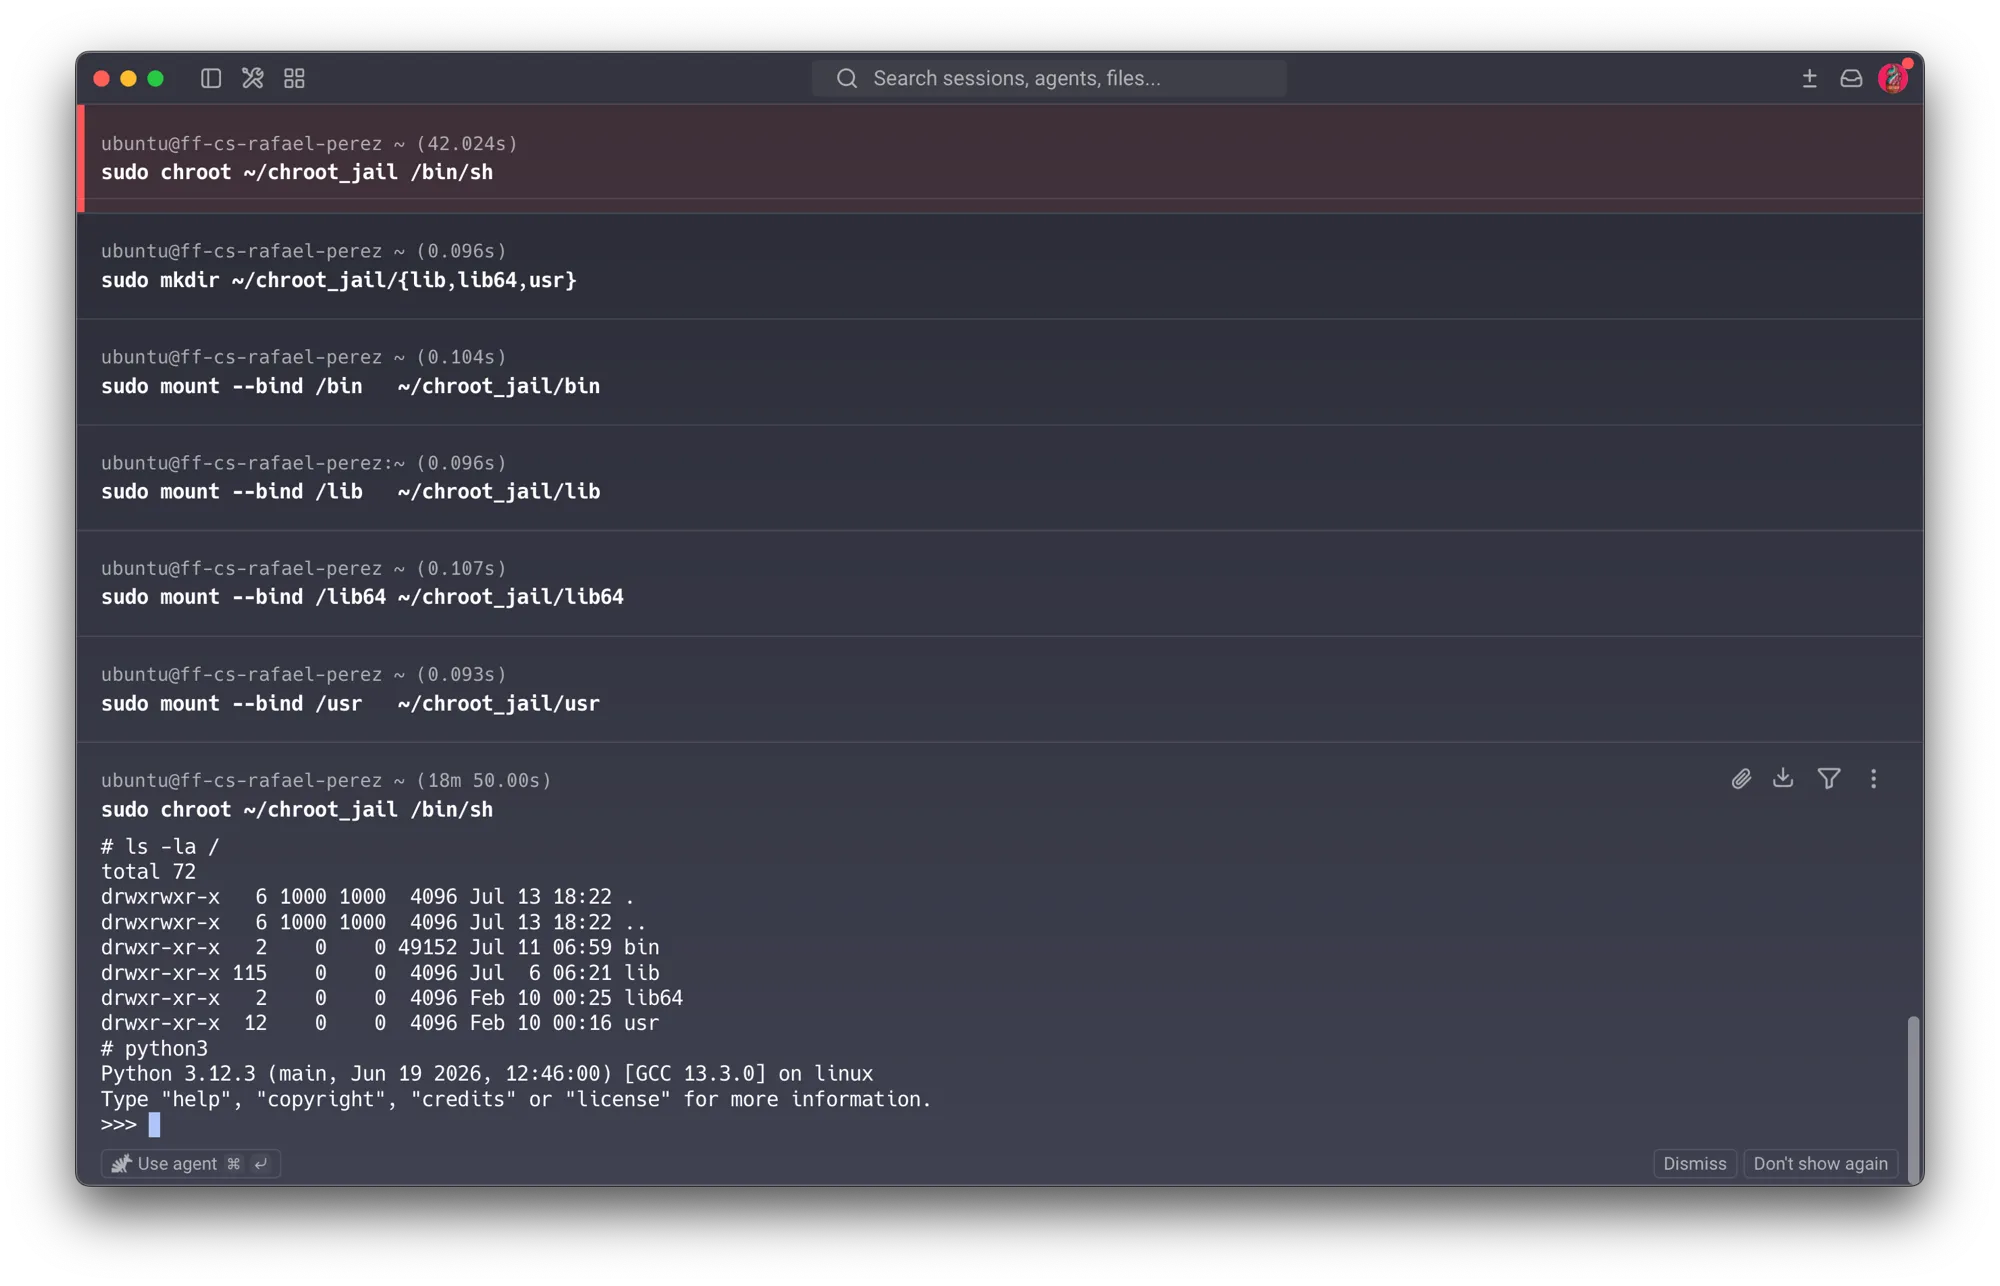
Task: Attach block as context with paperclip icon
Action: tap(1741, 779)
